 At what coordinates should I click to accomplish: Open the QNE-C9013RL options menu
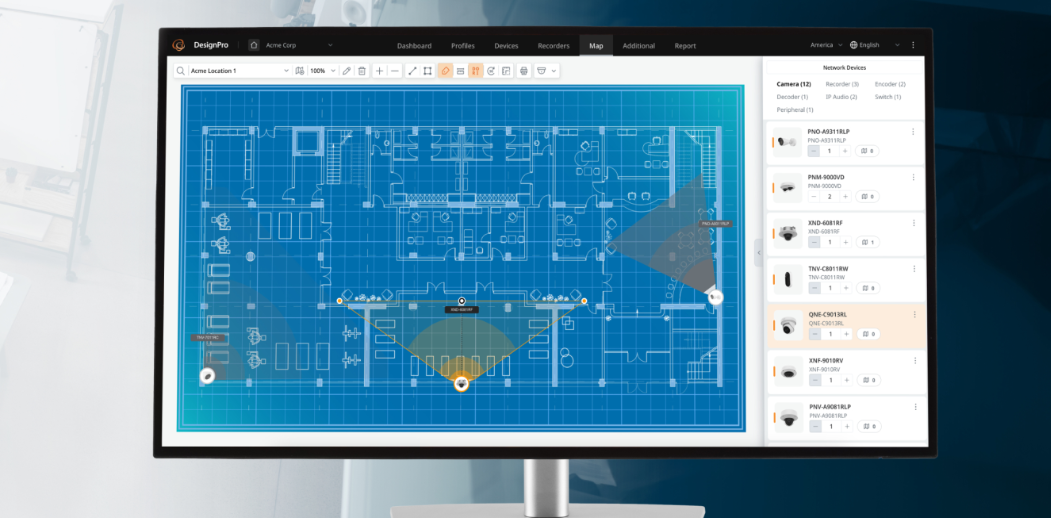click(914, 314)
